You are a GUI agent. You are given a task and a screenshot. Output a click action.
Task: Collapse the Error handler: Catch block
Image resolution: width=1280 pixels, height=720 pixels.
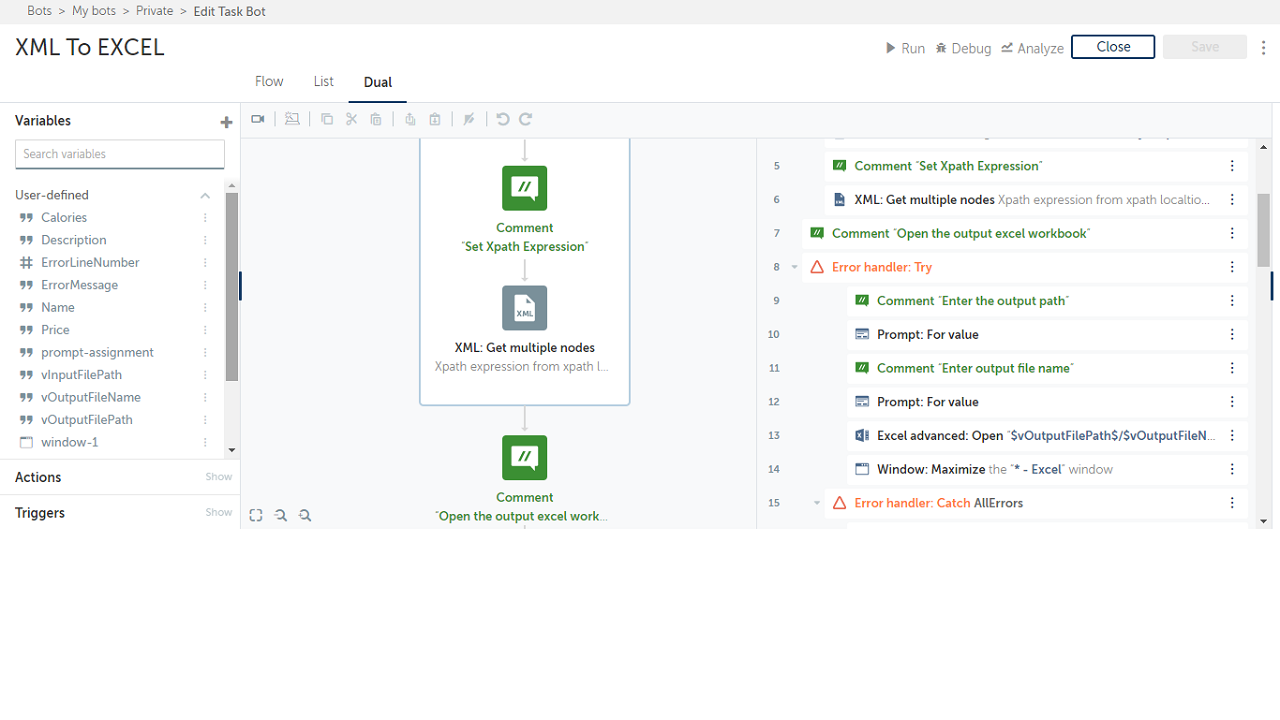tap(817, 503)
